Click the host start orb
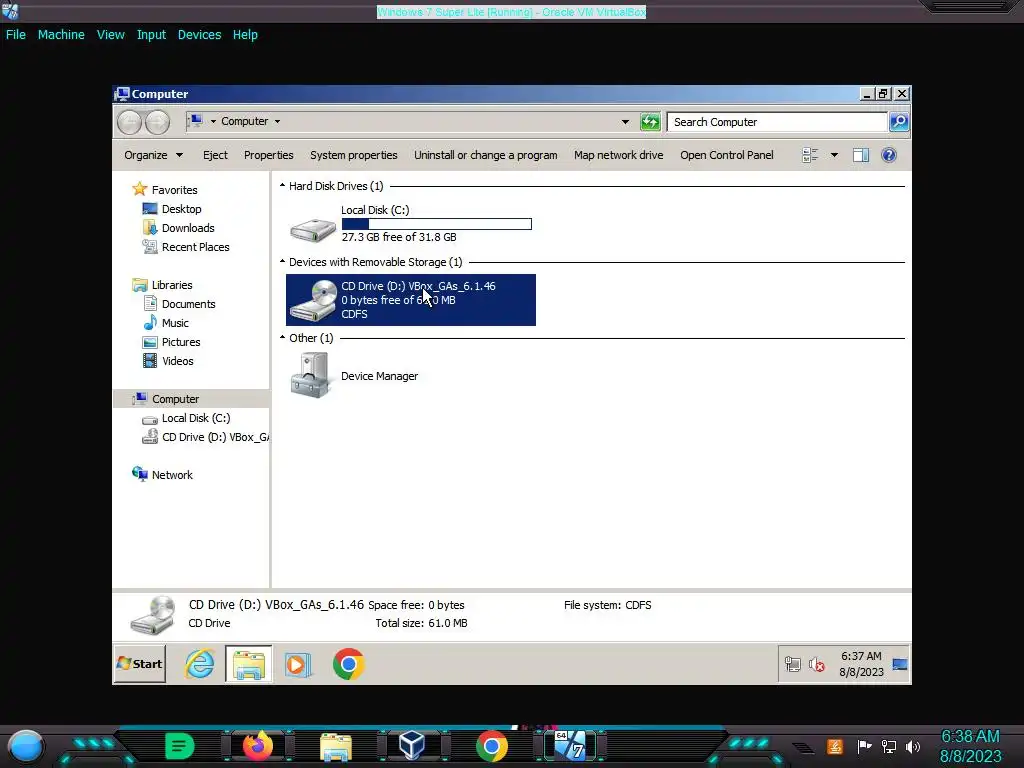This screenshot has width=1024, height=768. click(25, 746)
